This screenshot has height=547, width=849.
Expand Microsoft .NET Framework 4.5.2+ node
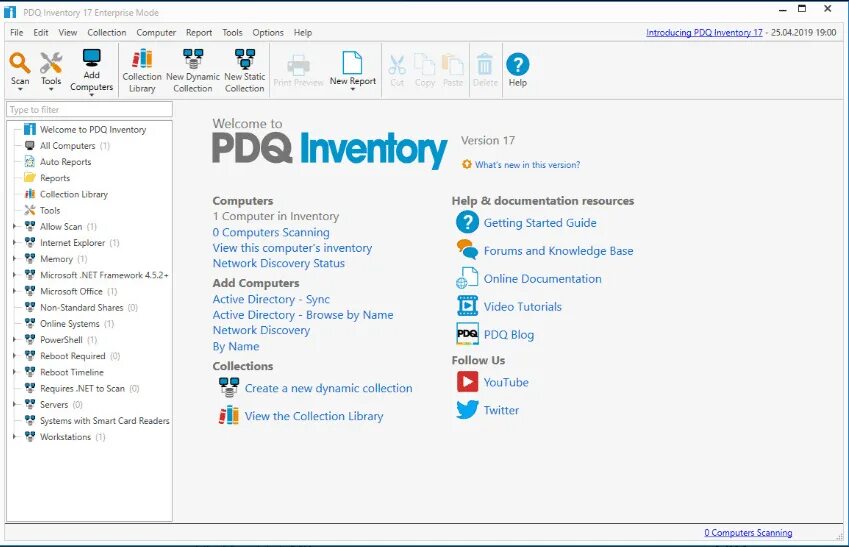[14, 275]
